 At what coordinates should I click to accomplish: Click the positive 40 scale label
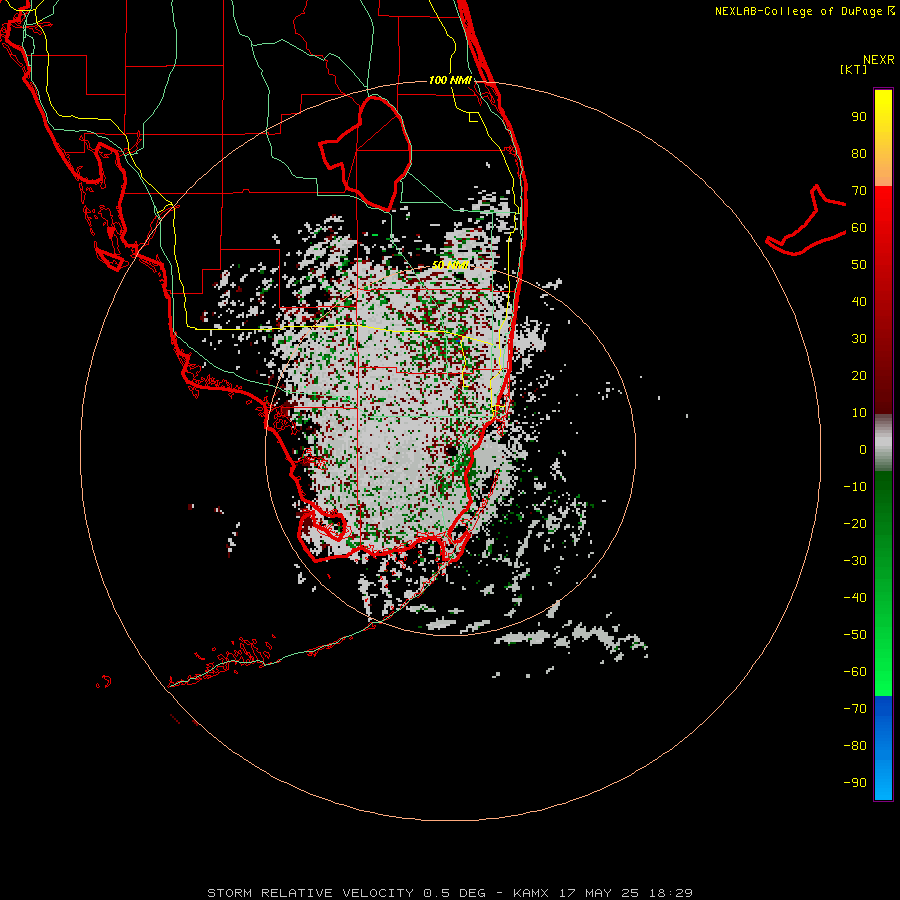859,302
